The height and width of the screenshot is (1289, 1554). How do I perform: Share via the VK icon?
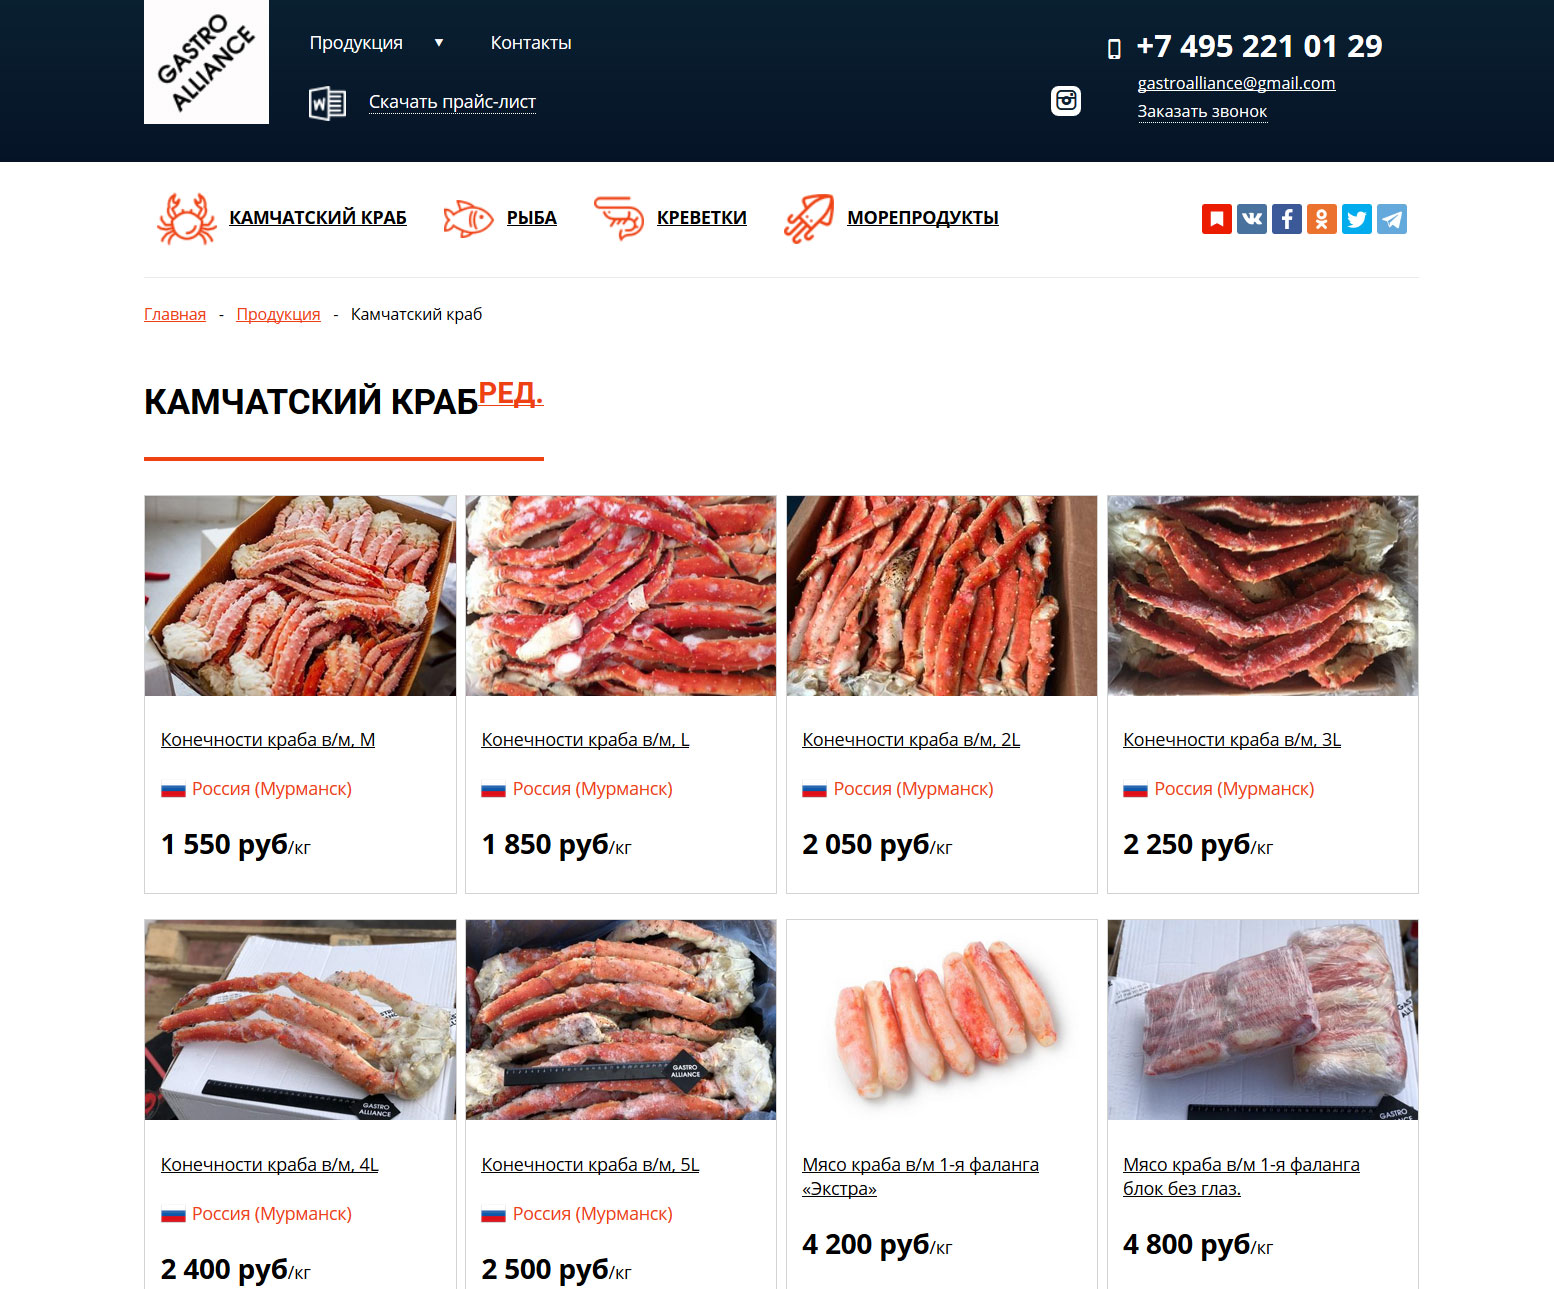pyautogui.click(x=1252, y=219)
